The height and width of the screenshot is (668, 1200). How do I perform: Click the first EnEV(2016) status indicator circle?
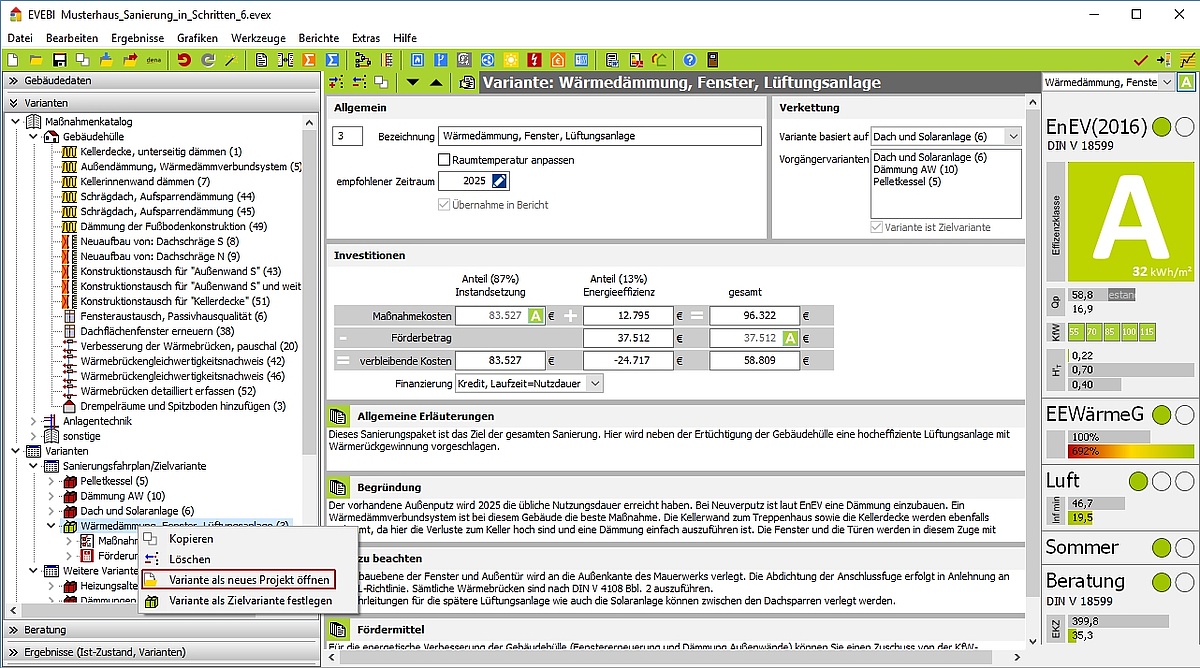[1161, 128]
